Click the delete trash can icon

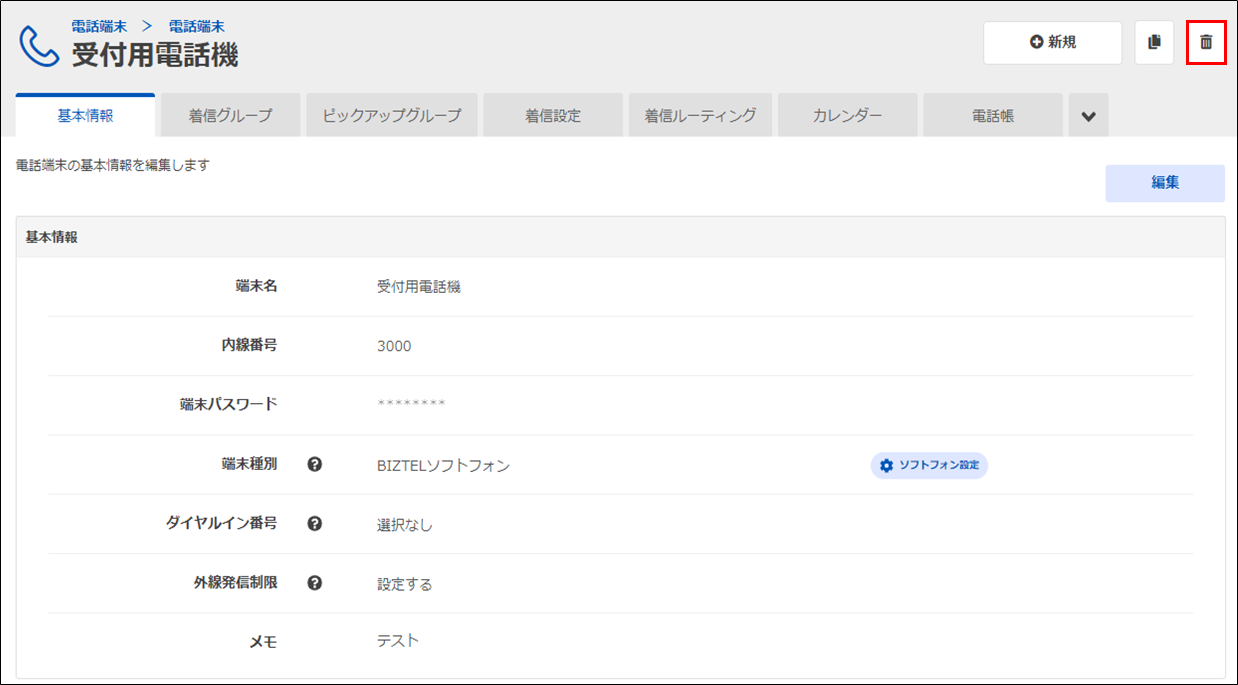point(1206,42)
